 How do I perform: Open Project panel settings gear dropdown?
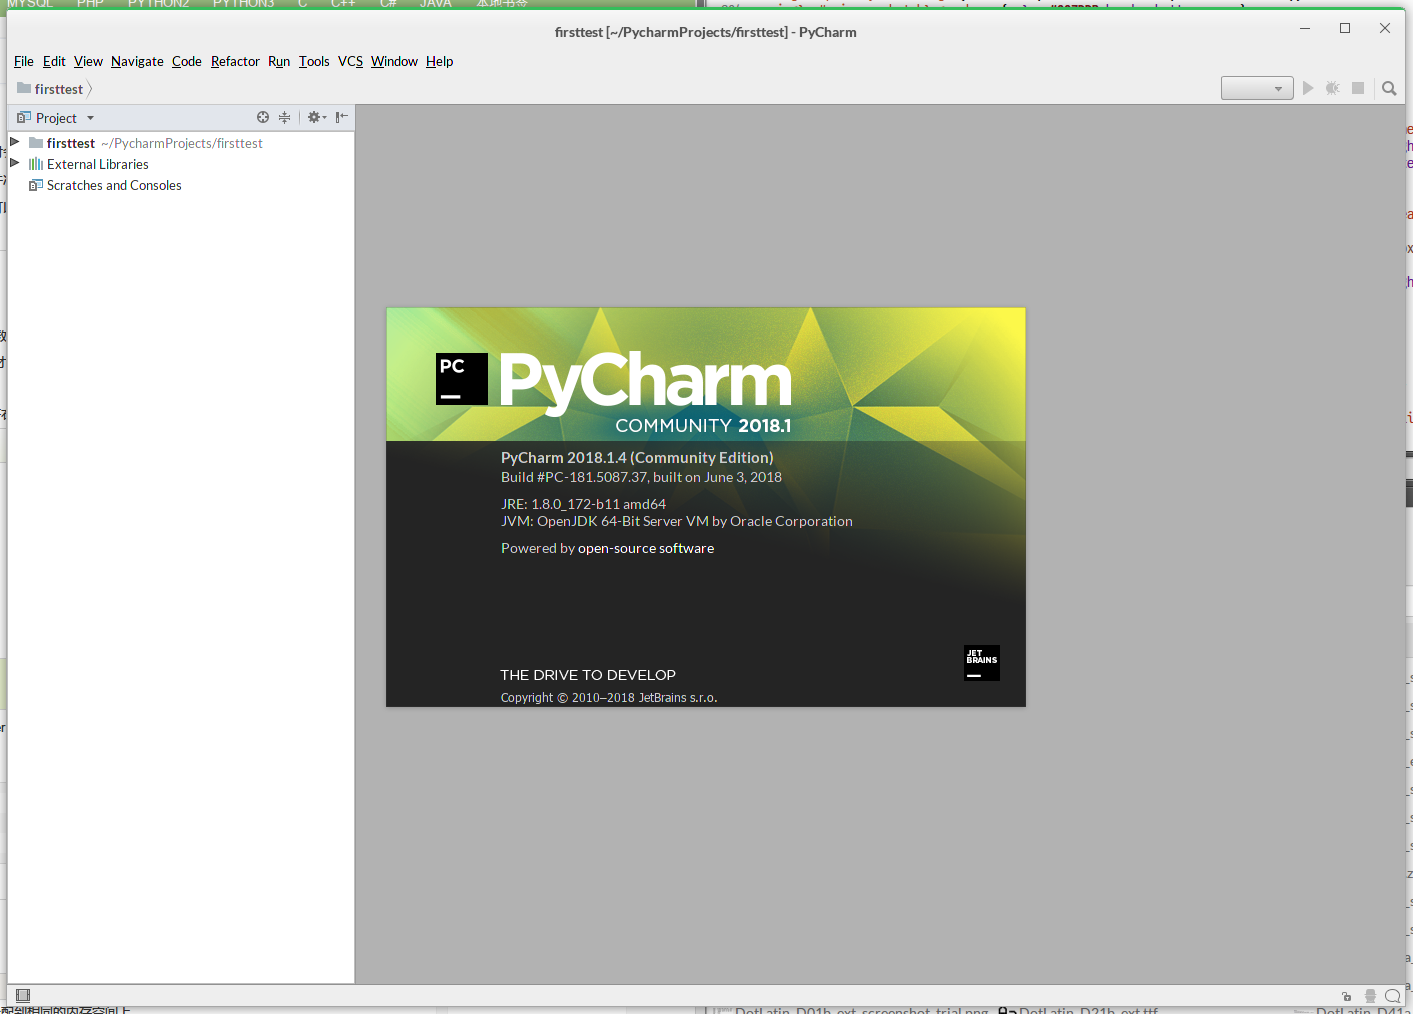(x=317, y=117)
